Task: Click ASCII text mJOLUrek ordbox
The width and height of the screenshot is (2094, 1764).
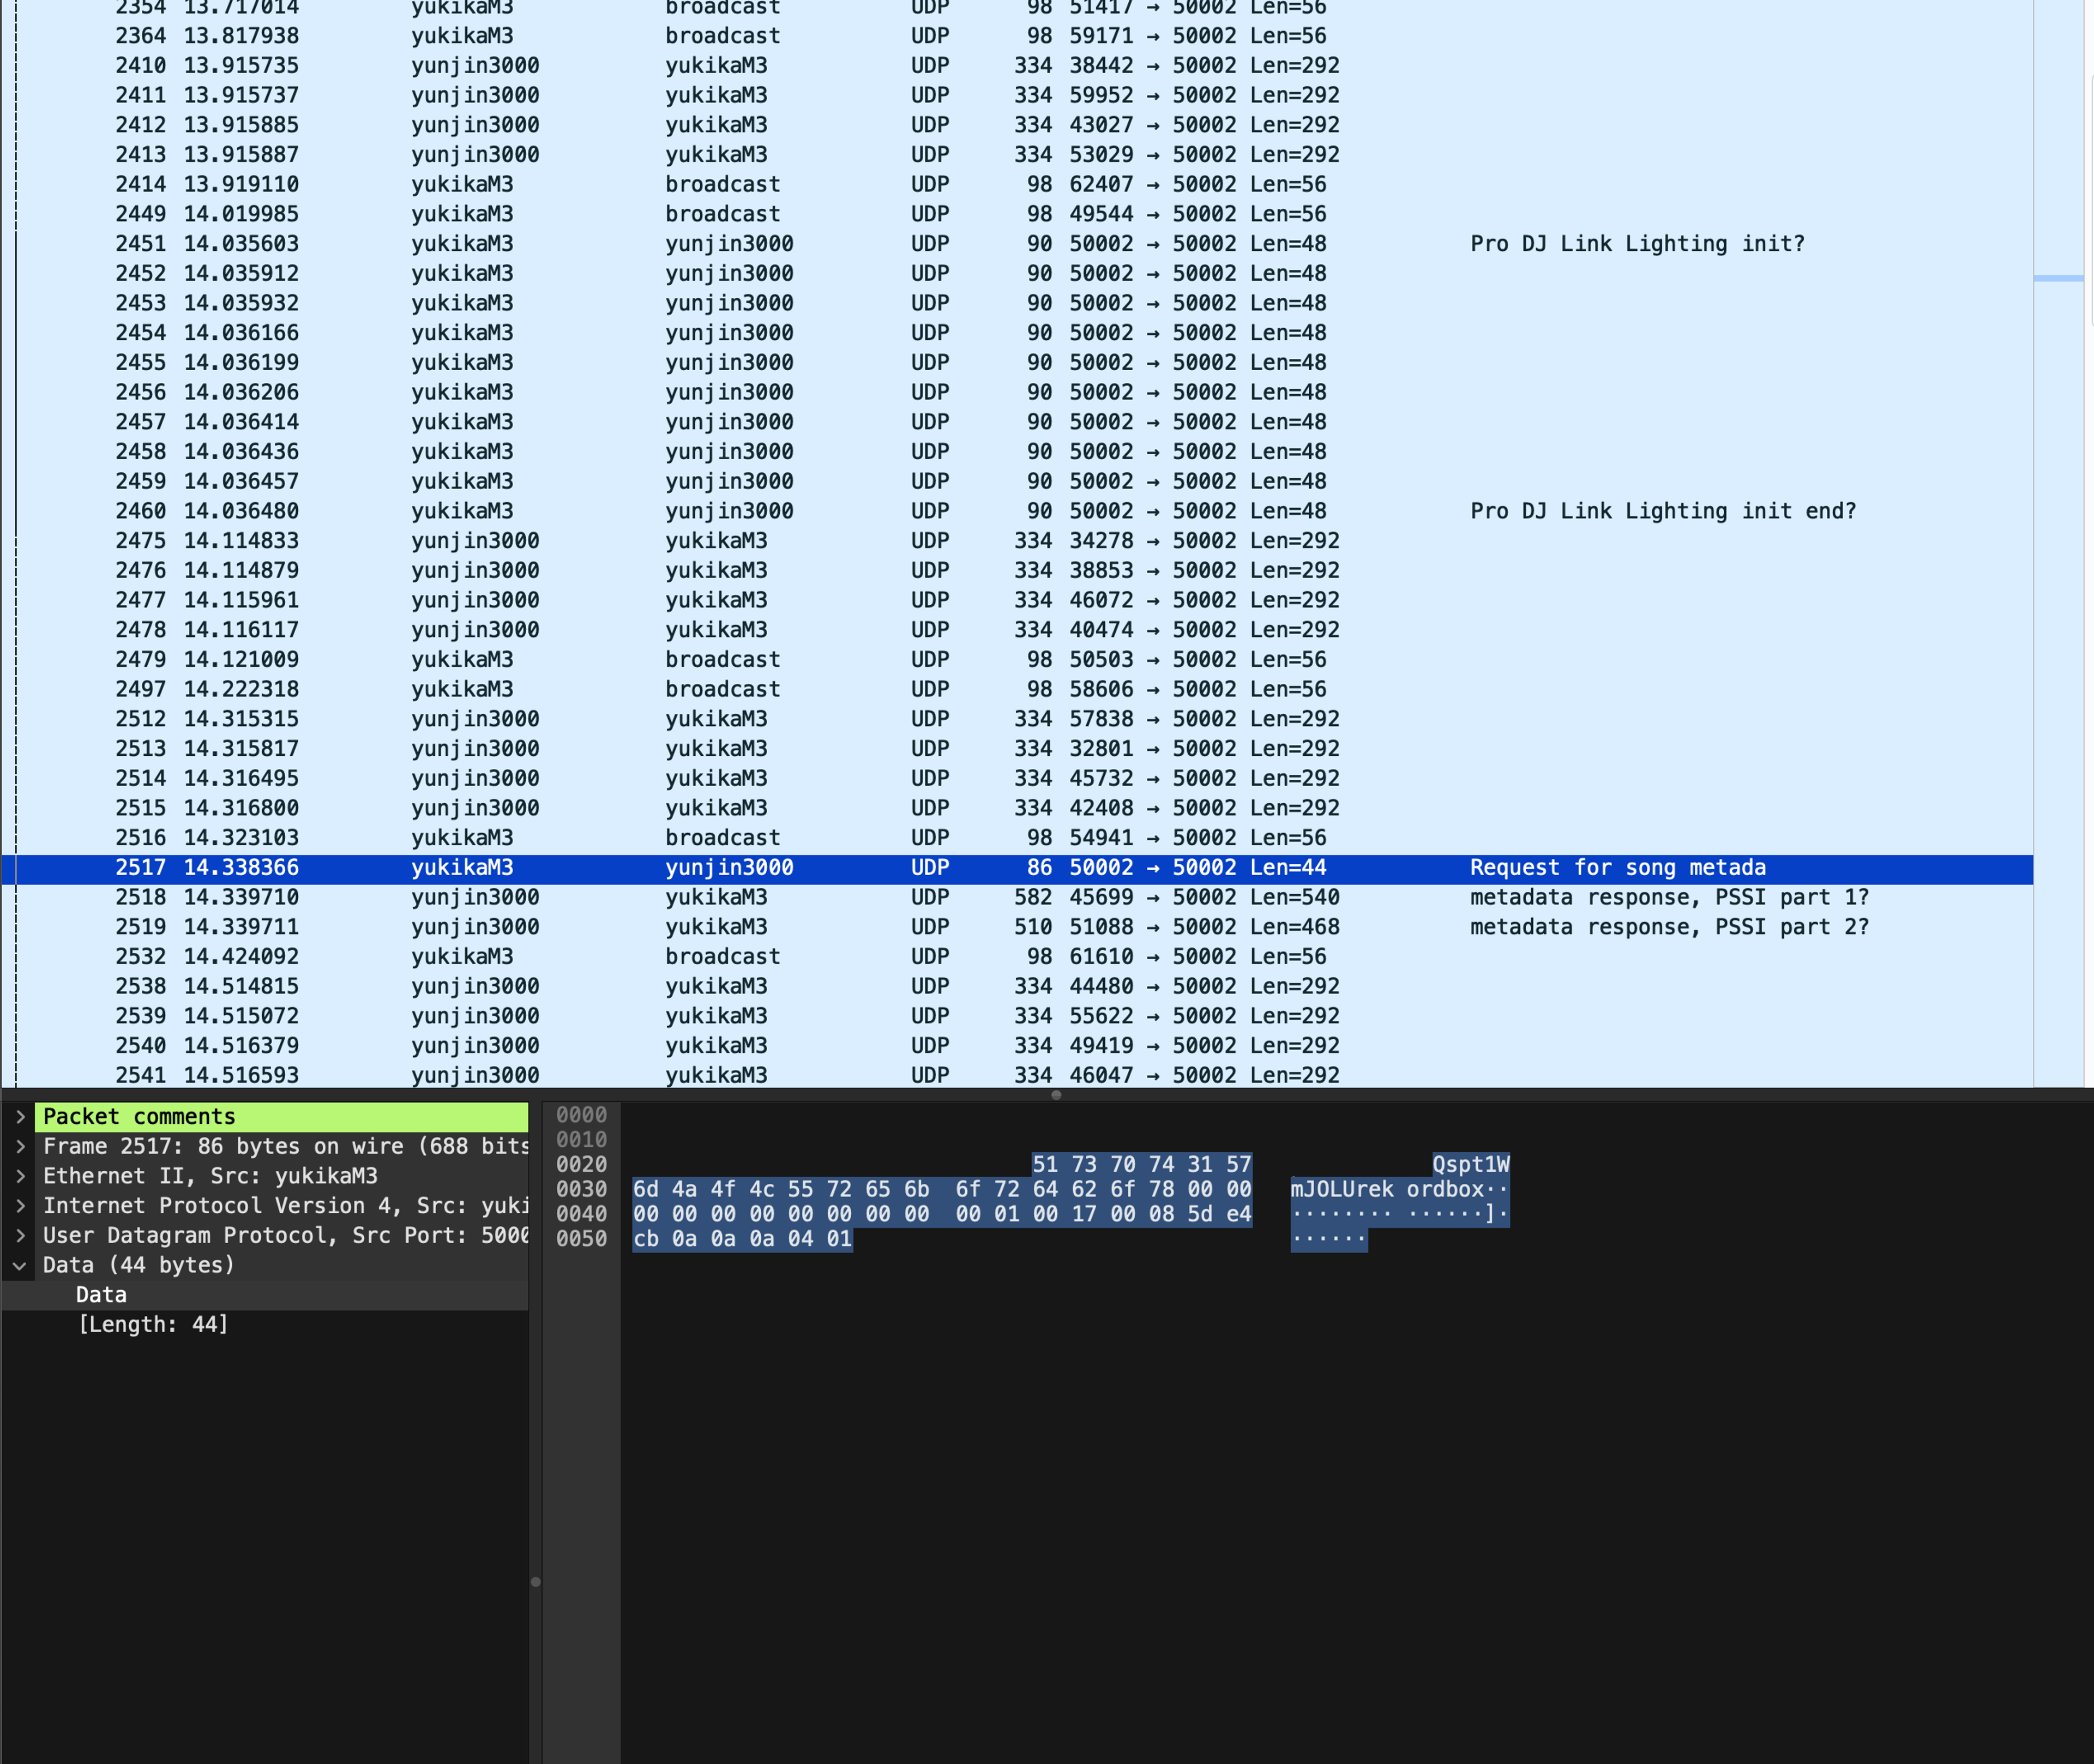Action: 1387,1190
